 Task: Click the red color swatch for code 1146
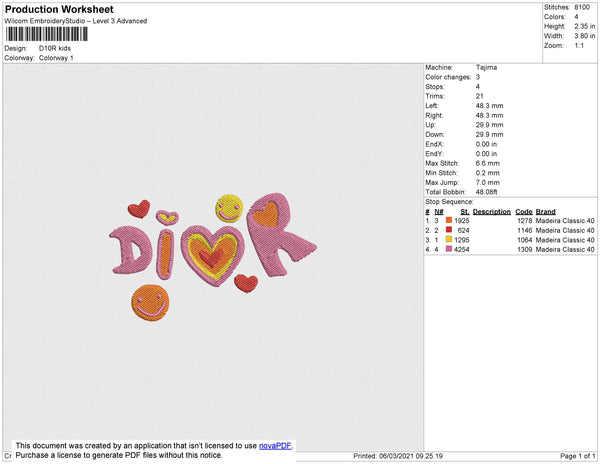click(x=449, y=230)
